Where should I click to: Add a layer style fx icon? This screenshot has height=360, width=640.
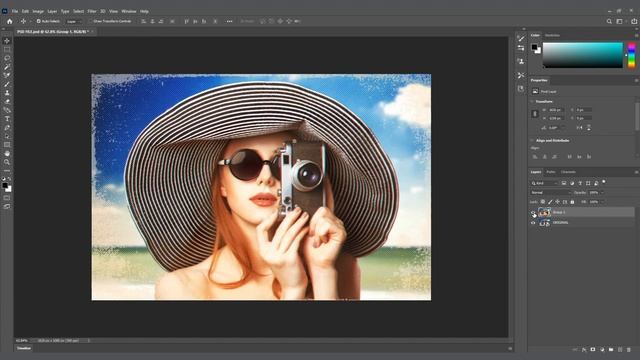pos(584,350)
